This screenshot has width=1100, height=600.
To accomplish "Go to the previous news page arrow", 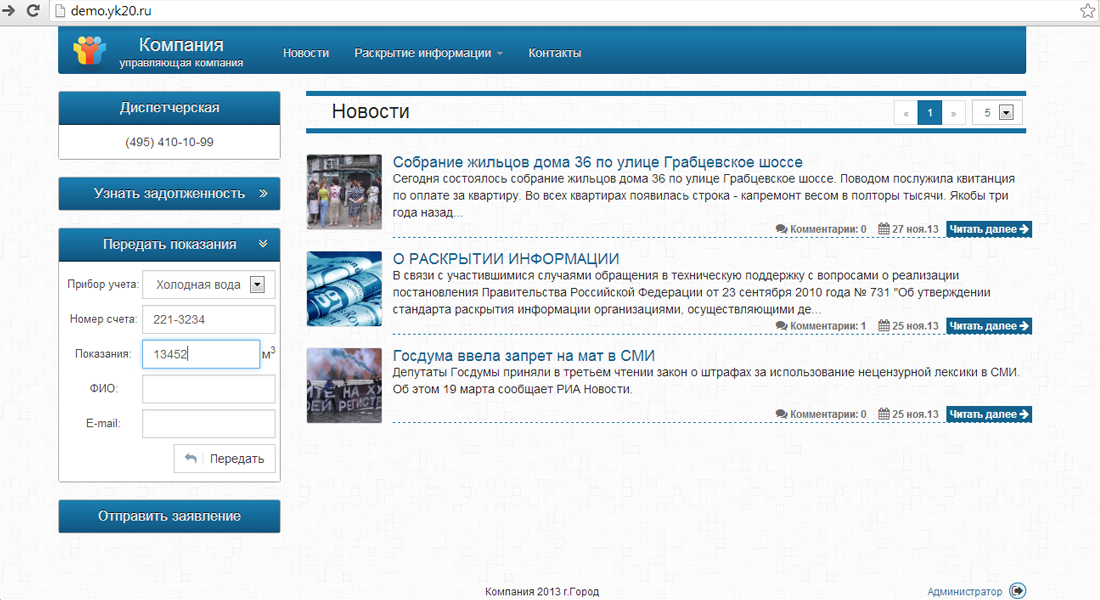I will coord(906,113).
